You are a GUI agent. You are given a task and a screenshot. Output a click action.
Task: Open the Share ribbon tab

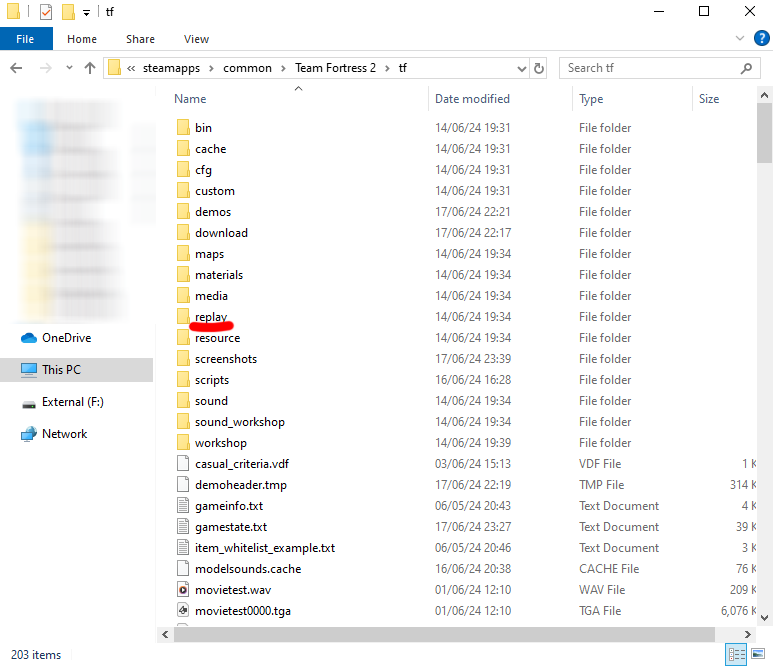pyautogui.click(x=140, y=39)
